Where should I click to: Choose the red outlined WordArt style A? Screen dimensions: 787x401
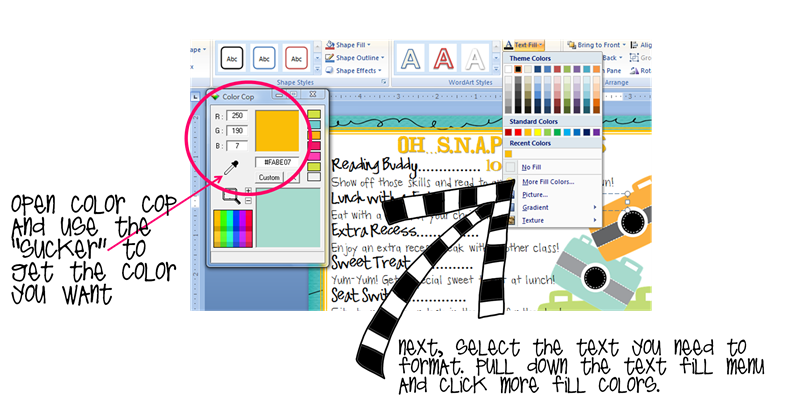[443, 59]
